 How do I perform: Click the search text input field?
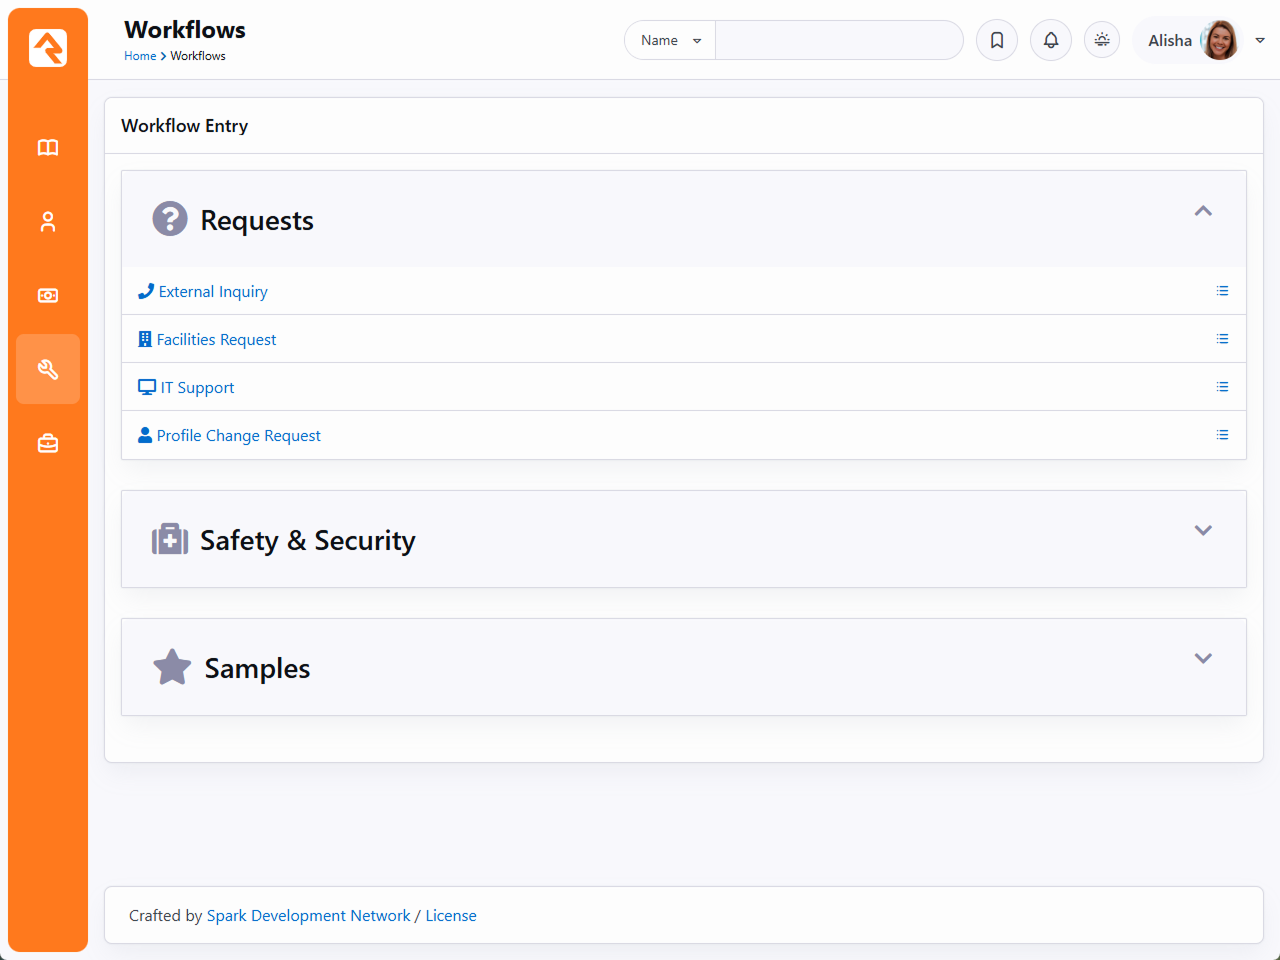pyautogui.click(x=838, y=40)
